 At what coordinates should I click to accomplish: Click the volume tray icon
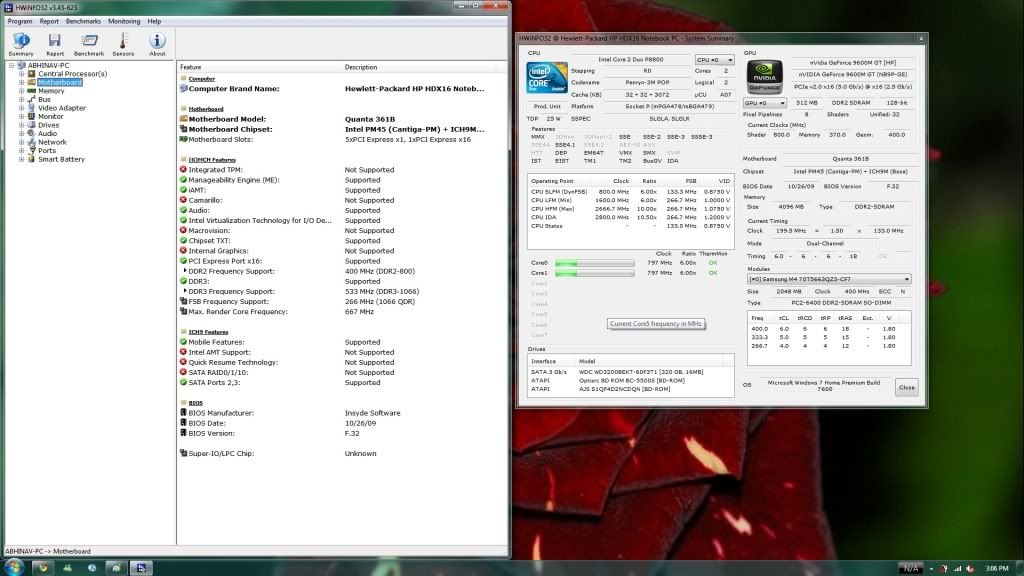tap(970, 568)
